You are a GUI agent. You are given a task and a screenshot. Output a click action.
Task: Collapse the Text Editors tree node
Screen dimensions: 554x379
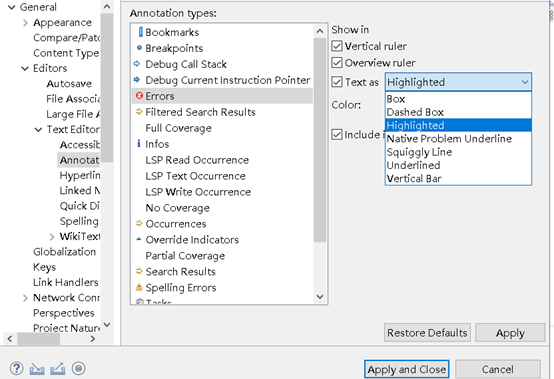tap(38, 130)
